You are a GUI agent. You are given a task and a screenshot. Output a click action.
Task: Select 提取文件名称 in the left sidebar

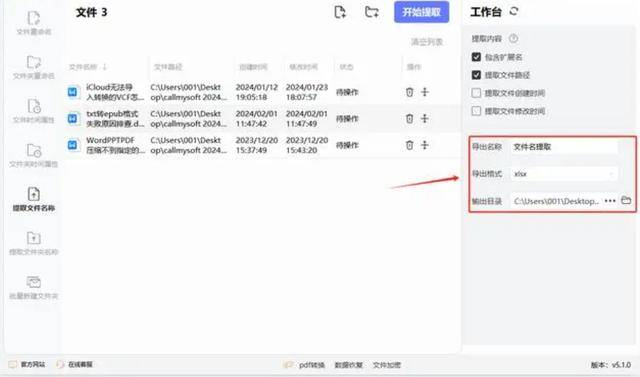[x=33, y=200]
